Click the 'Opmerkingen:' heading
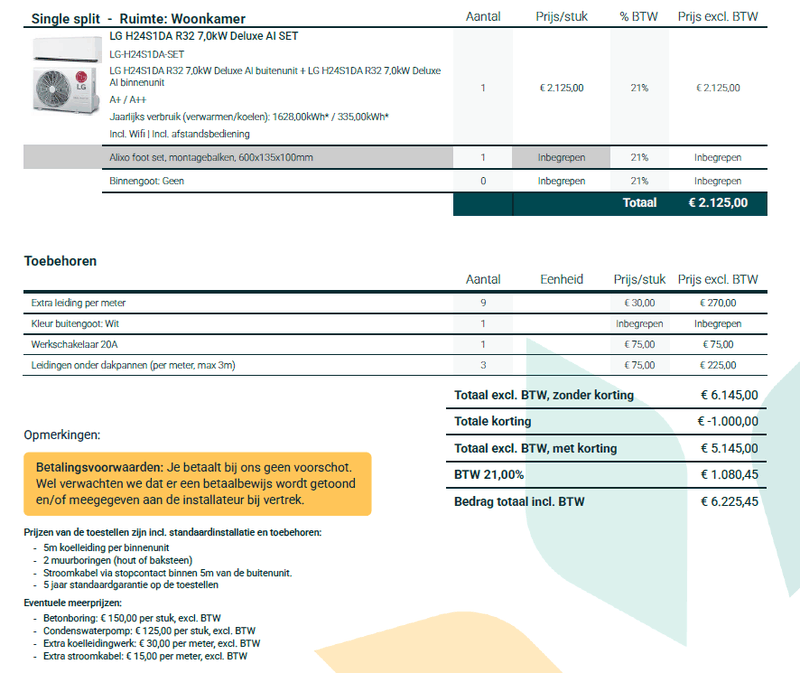800x673 pixels. pos(62,435)
